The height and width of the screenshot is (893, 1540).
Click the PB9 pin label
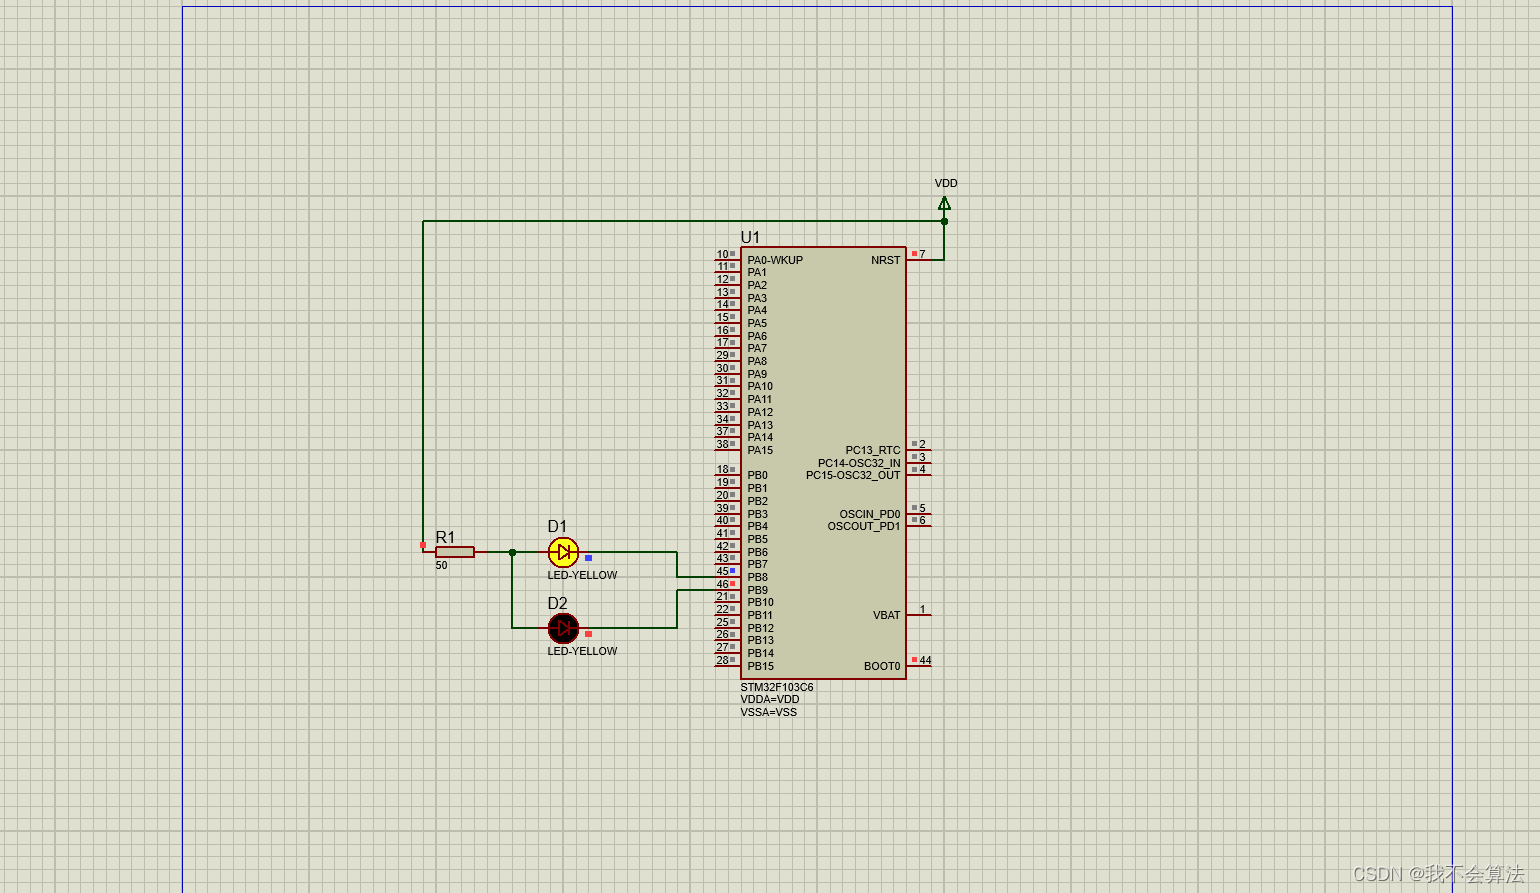757,590
